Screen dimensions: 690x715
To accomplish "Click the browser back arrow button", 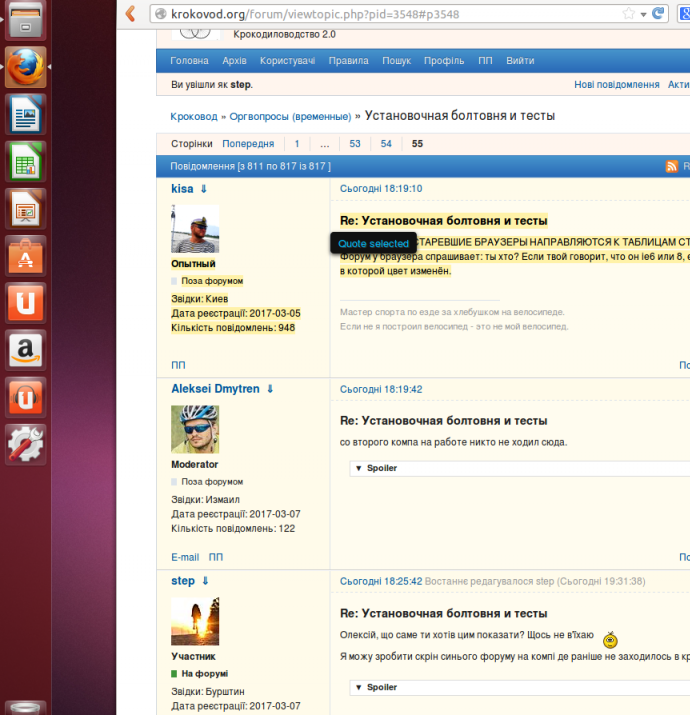I will point(130,13).
